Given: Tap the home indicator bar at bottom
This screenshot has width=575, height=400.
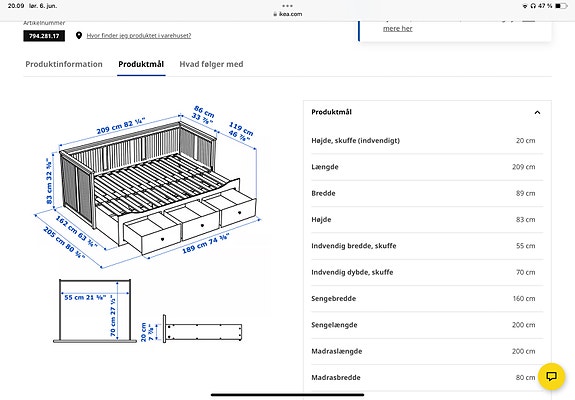Looking at the screenshot, I should (288, 395).
